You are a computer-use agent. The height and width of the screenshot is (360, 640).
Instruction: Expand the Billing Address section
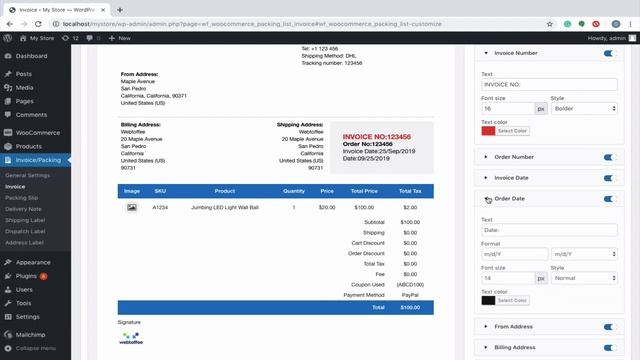pos(486,347)
